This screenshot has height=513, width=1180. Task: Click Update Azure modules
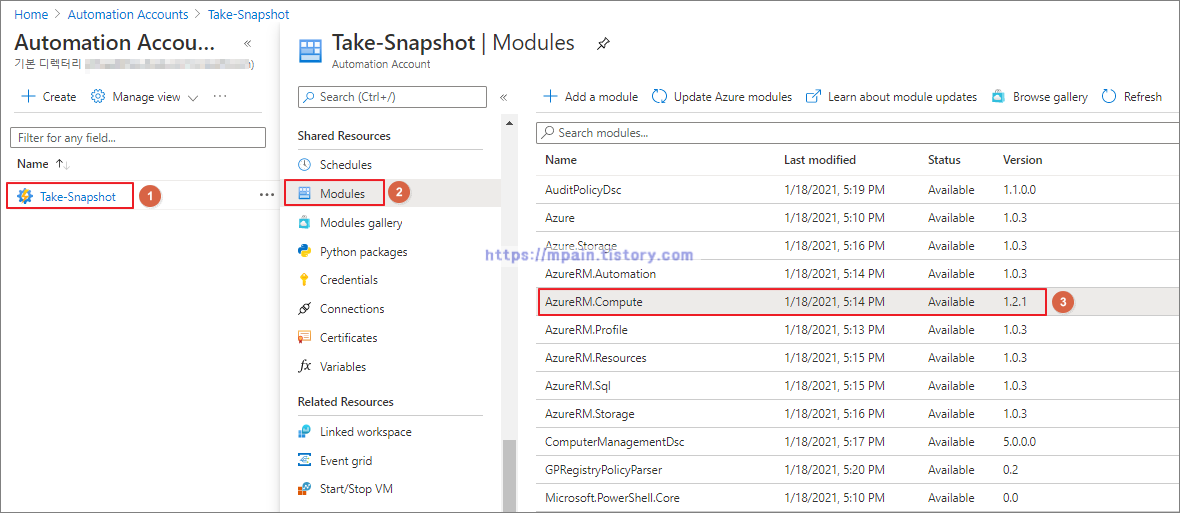coord(722,96)
